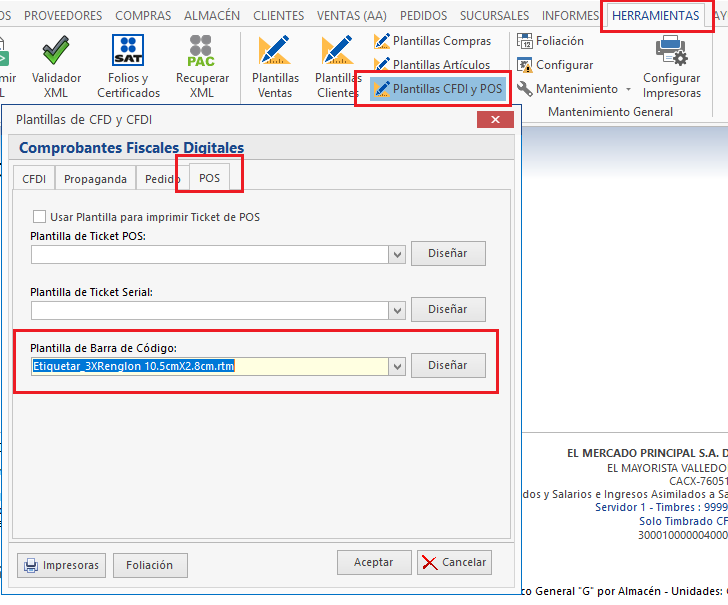Image resolution: width=728 pixels, height=605 pixels.
Task: Open the HERRAMIENTAS ribbon tab
Action: tap(655, 16)
